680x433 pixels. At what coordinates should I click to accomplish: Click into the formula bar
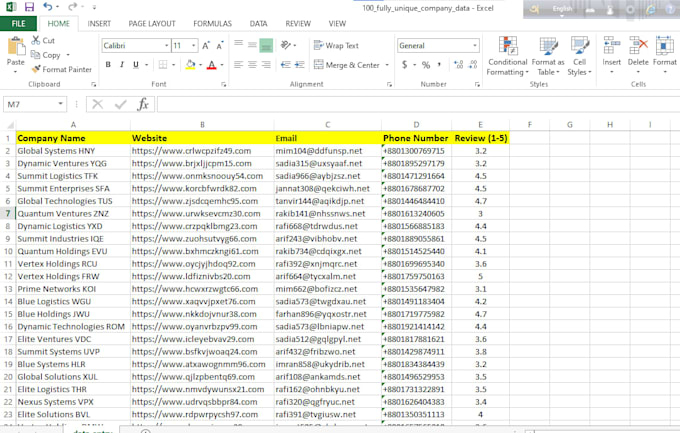click(418, 104)
